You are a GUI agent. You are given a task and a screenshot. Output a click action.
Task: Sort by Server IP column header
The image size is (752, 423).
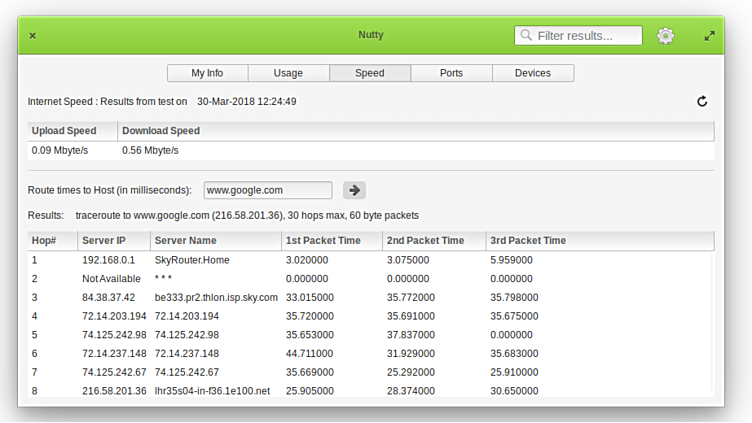pos(113,241)
